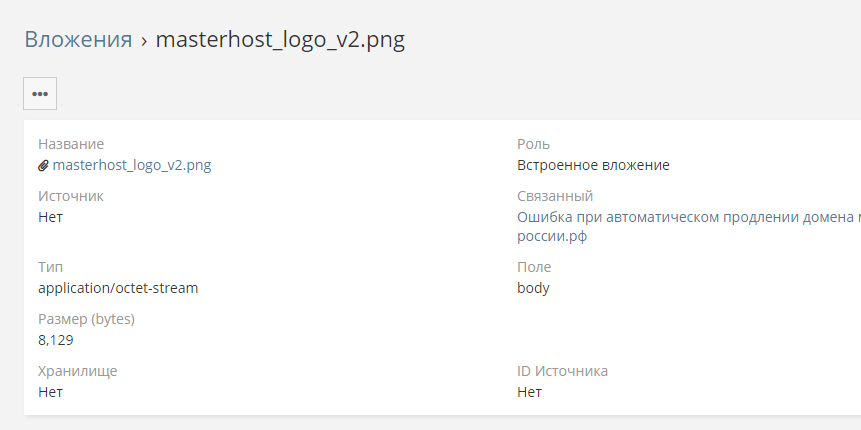Click the Поле field label
This screenshot has height=430, width=861.
tap(534, 267)
